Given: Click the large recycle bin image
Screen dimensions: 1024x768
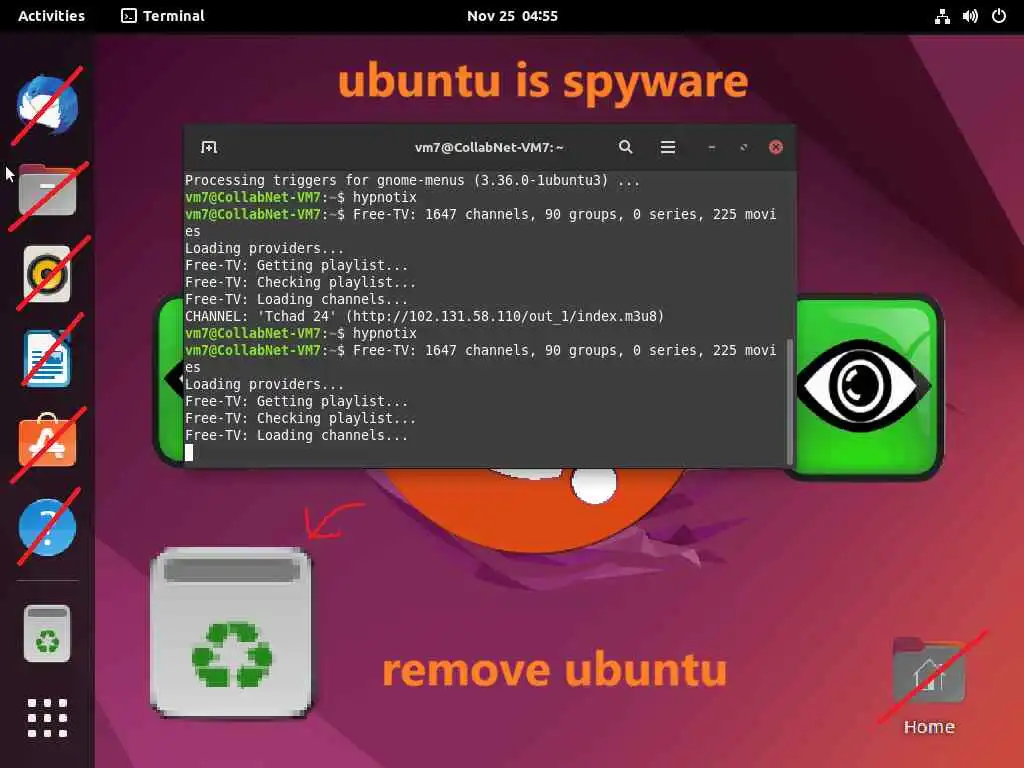Looking at the screenshot, I should pyautogui.click(x=231, y=632).
